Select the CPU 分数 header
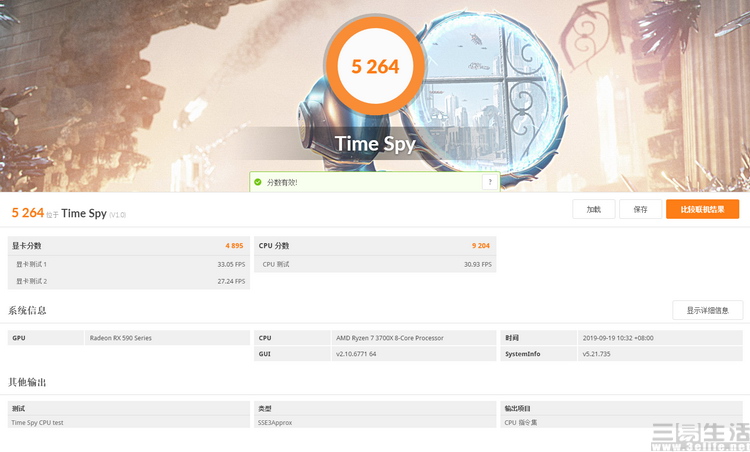The width and height of the screenshot is (750, 452). tap(375, 246)
